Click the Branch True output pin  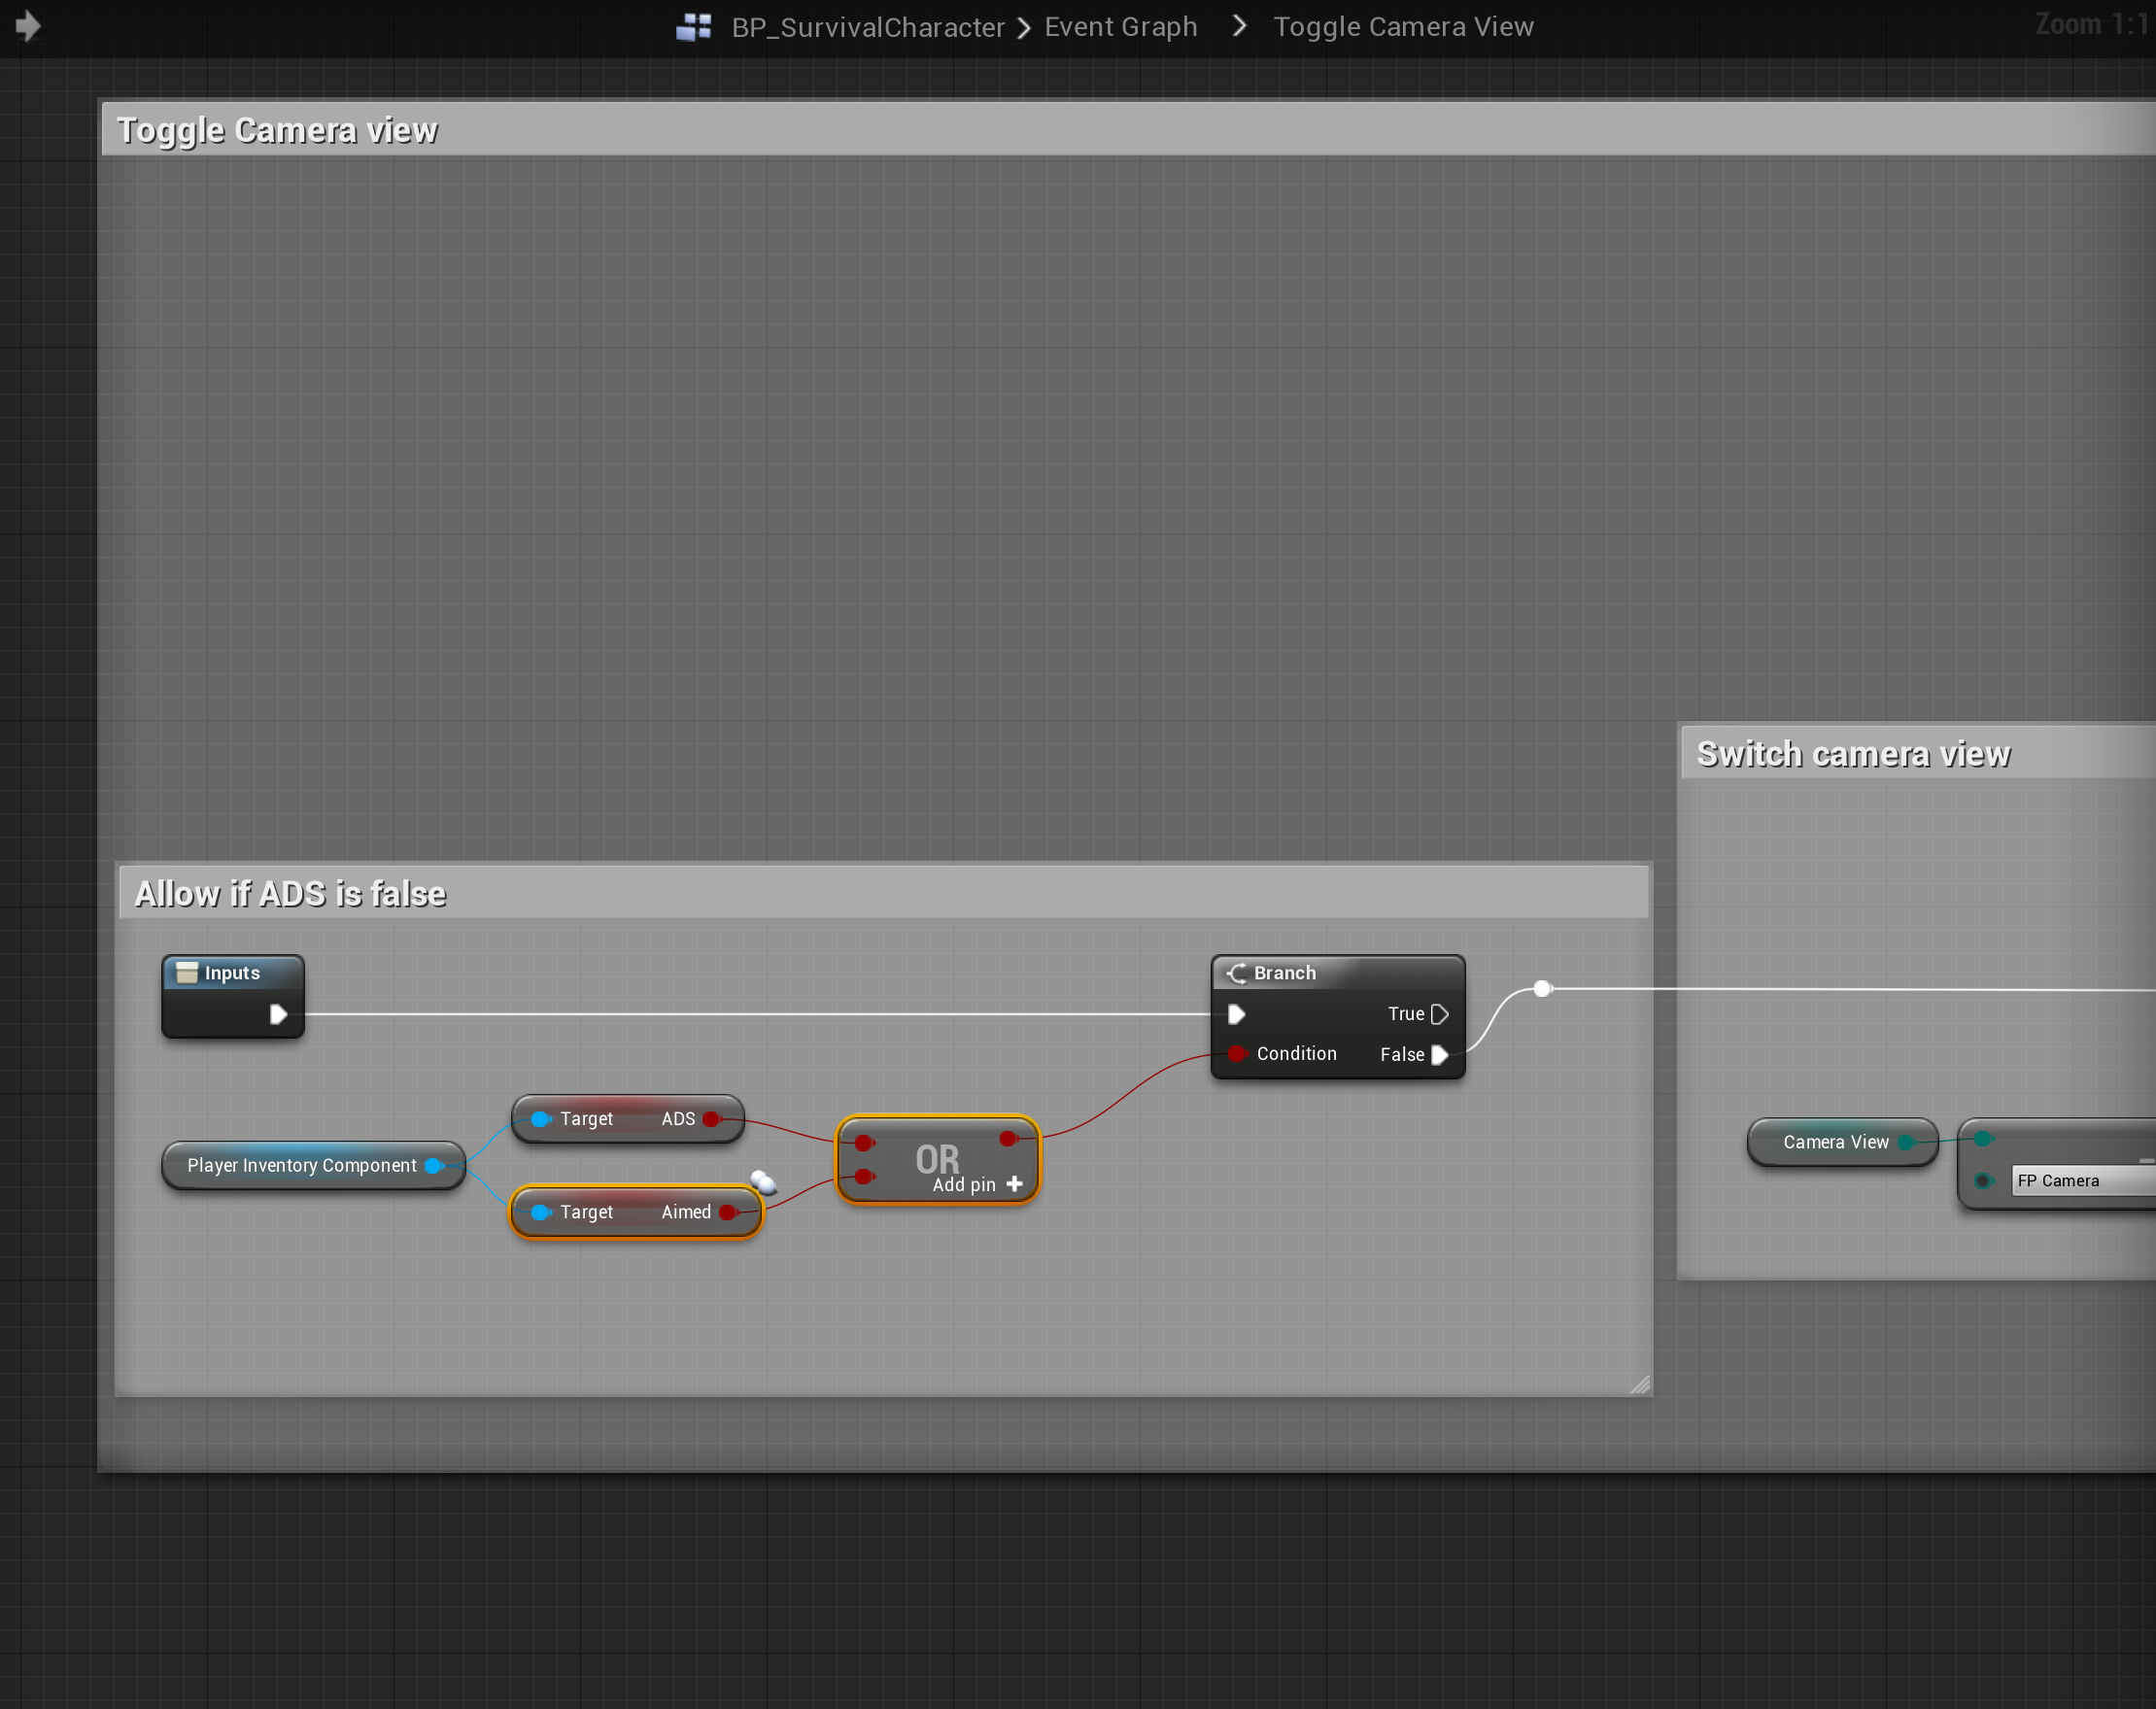pyautogui.click(x=1439, y=1014)
